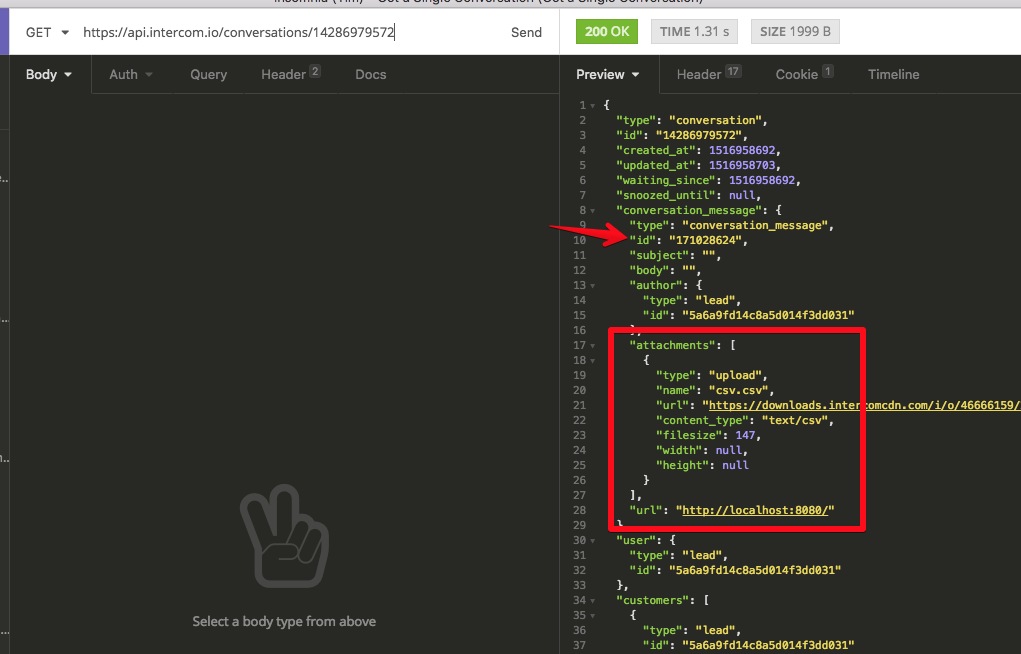Viewport: 1021px width, 654px height.
Task: Open the Preview mode dropdown
Action: pyautogui.click(x=608, y=74)
